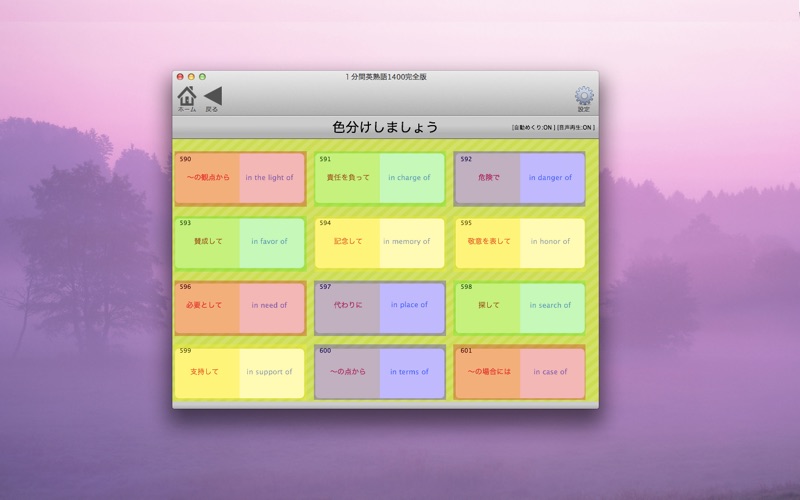Maximize the window with green button

(x=203, y=77)
